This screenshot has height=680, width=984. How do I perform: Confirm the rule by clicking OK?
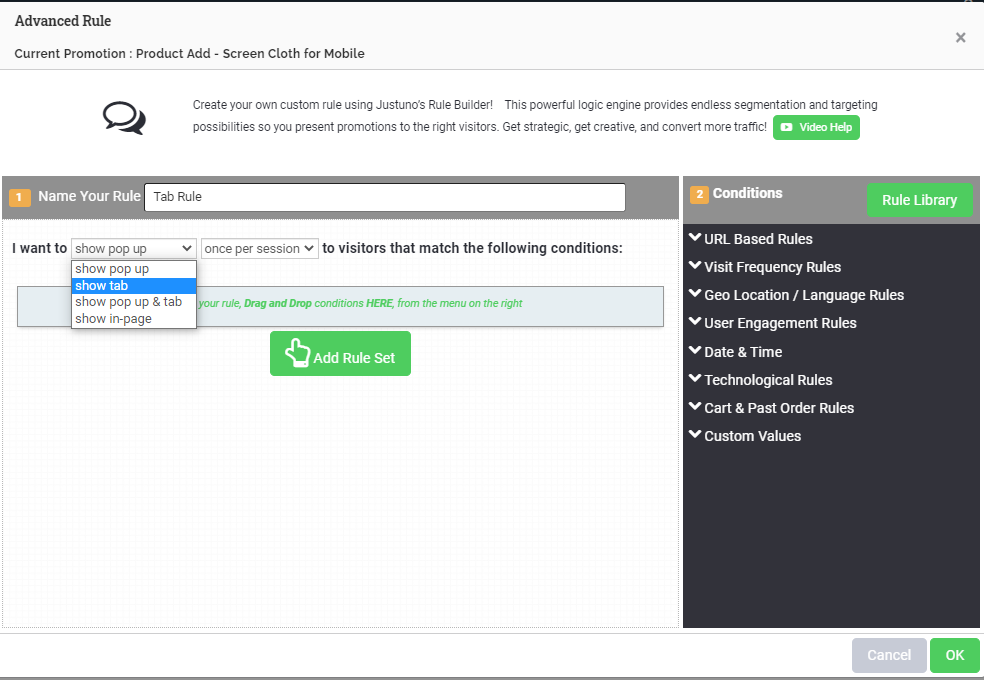click(954, 655)
